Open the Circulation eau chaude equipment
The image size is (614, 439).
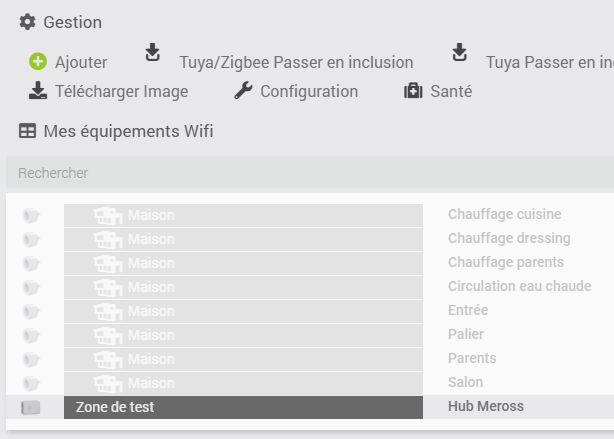click(520, 286)
